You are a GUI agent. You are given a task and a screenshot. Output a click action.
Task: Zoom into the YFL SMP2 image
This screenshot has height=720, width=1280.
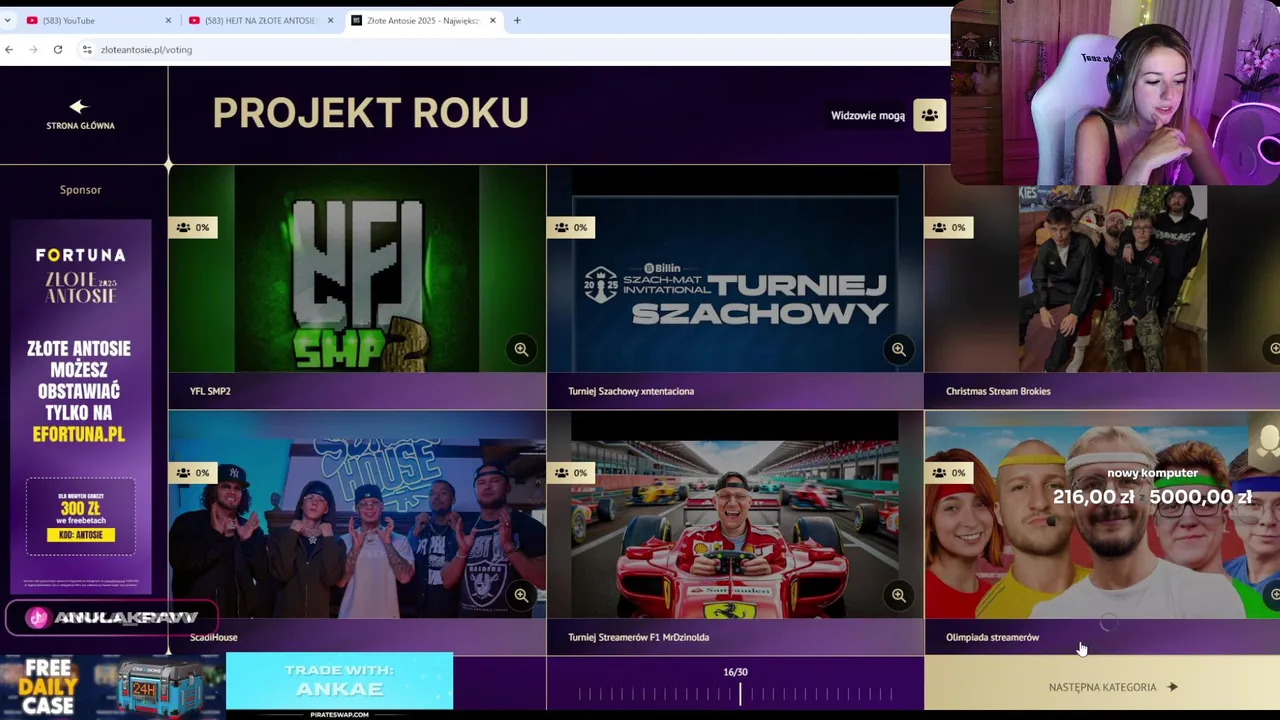pos(521,349)
